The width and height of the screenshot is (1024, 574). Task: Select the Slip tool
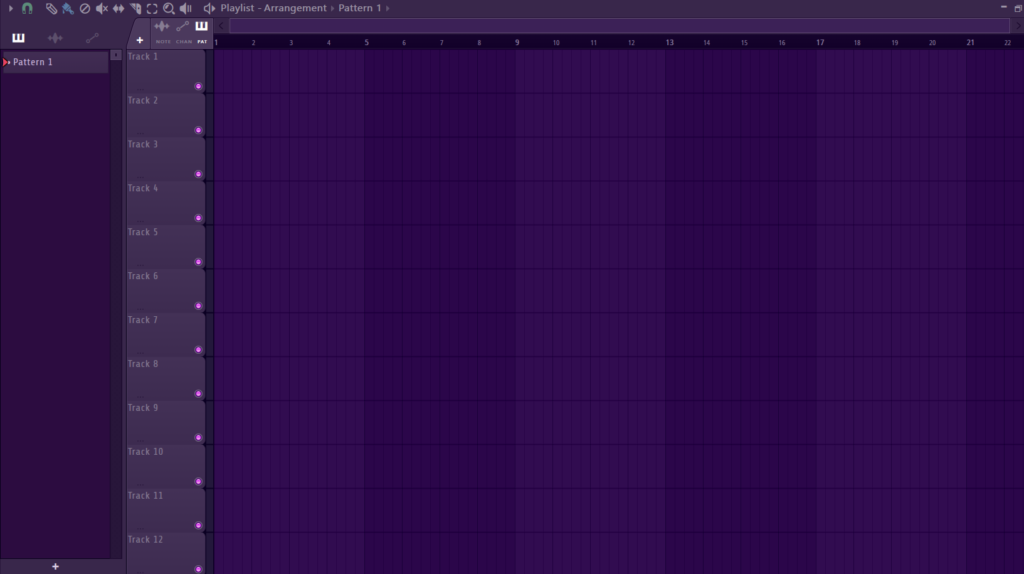point(119,8)
